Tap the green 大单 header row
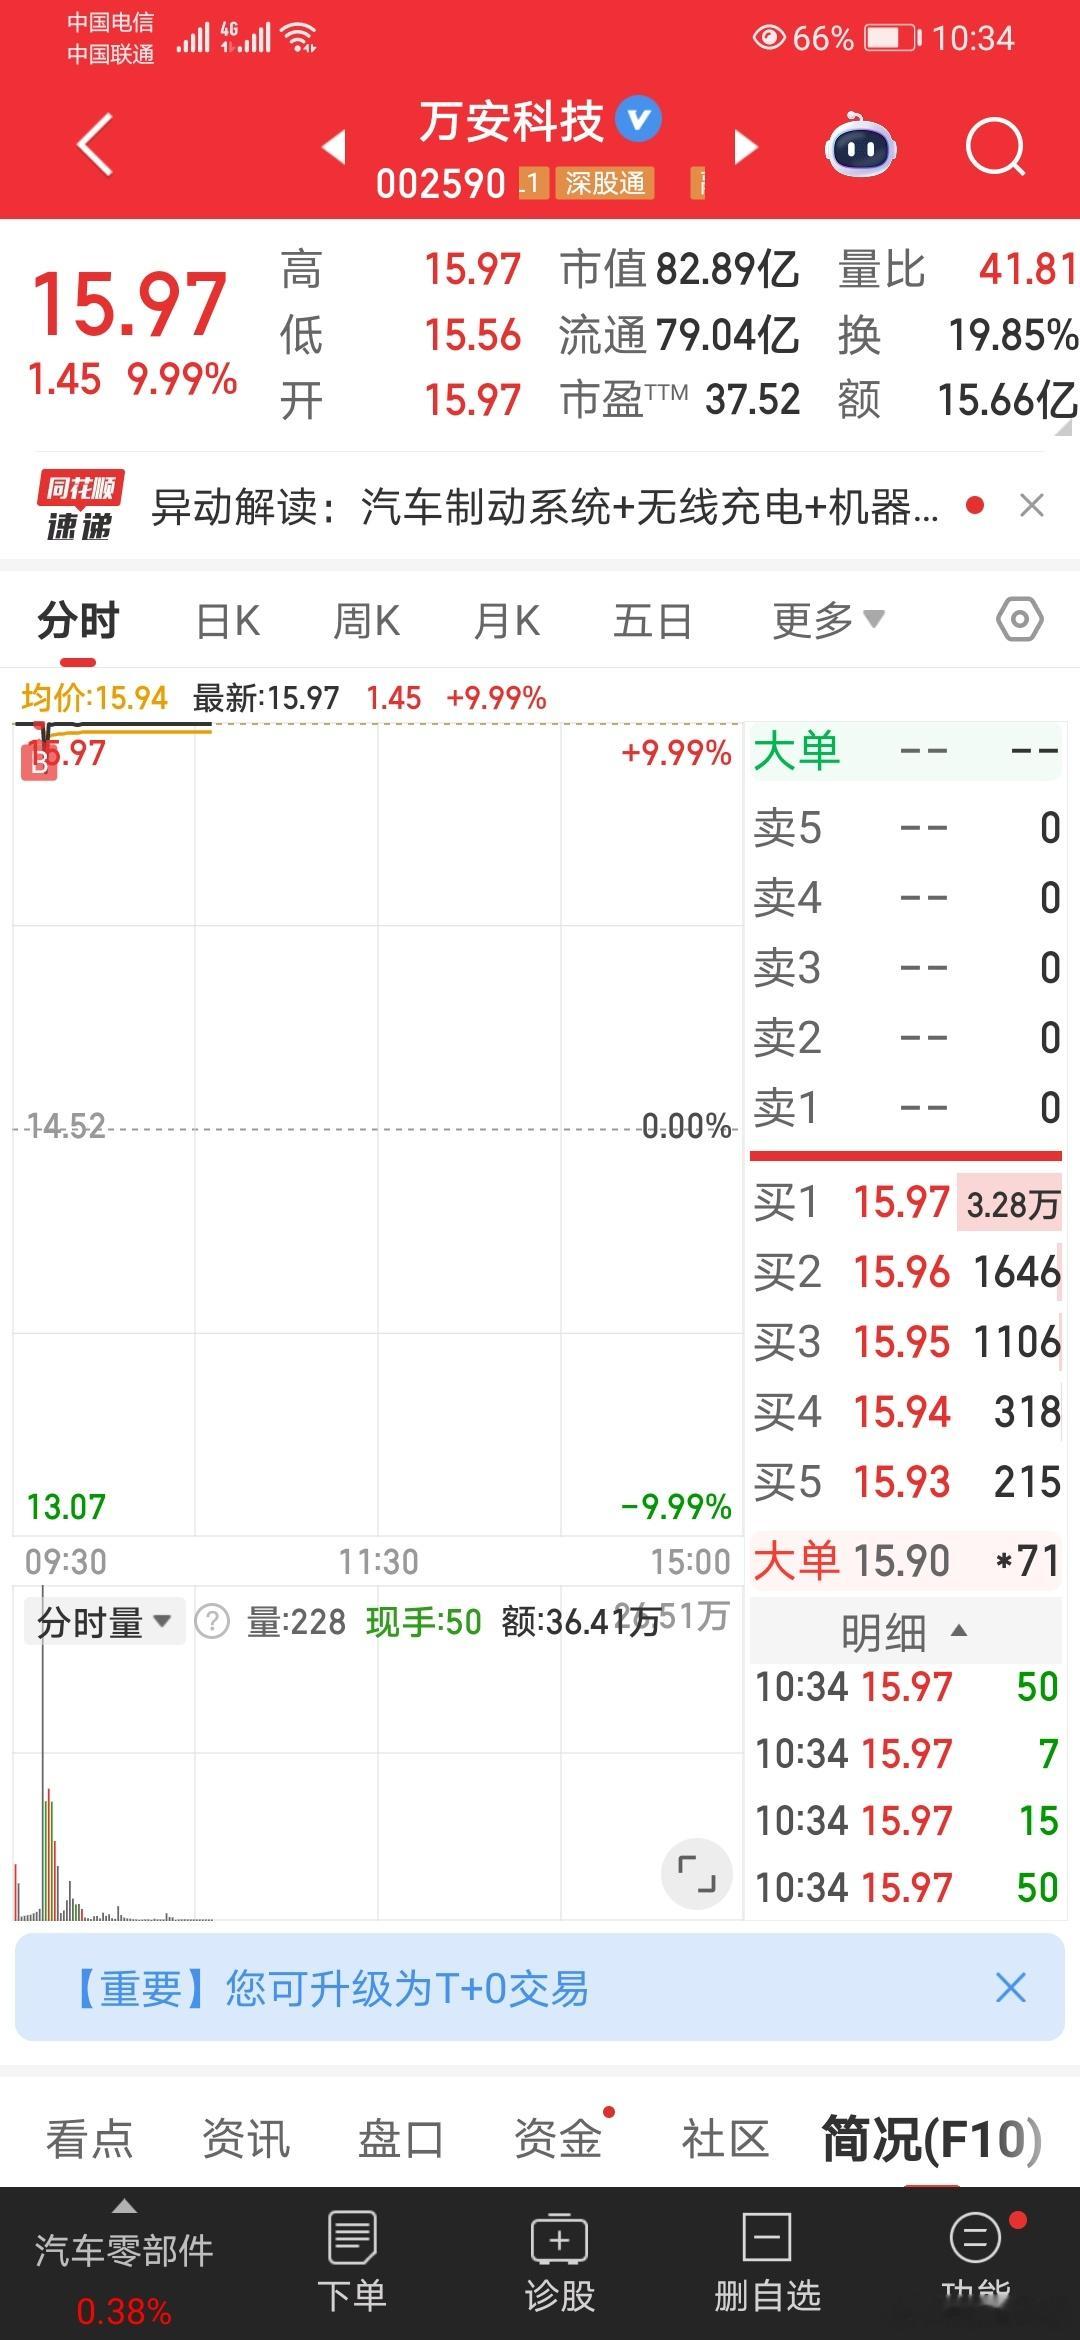The height and width of the screenshot is (2340, 1080). click(906, 752)
